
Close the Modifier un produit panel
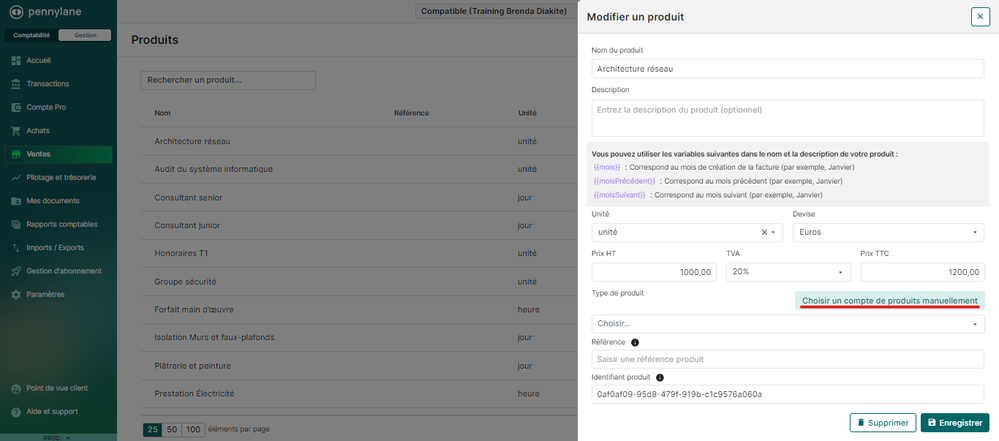[x=980, y=17]
